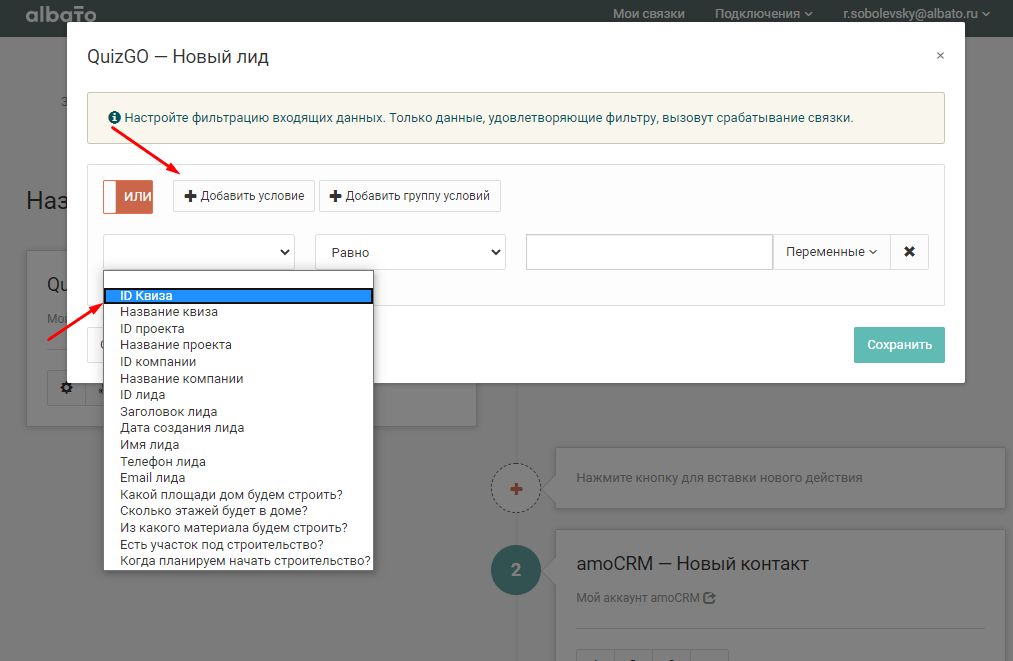Click the info icon in the filter notice
Screen dimensions: 1013x661
coord(115,117)
